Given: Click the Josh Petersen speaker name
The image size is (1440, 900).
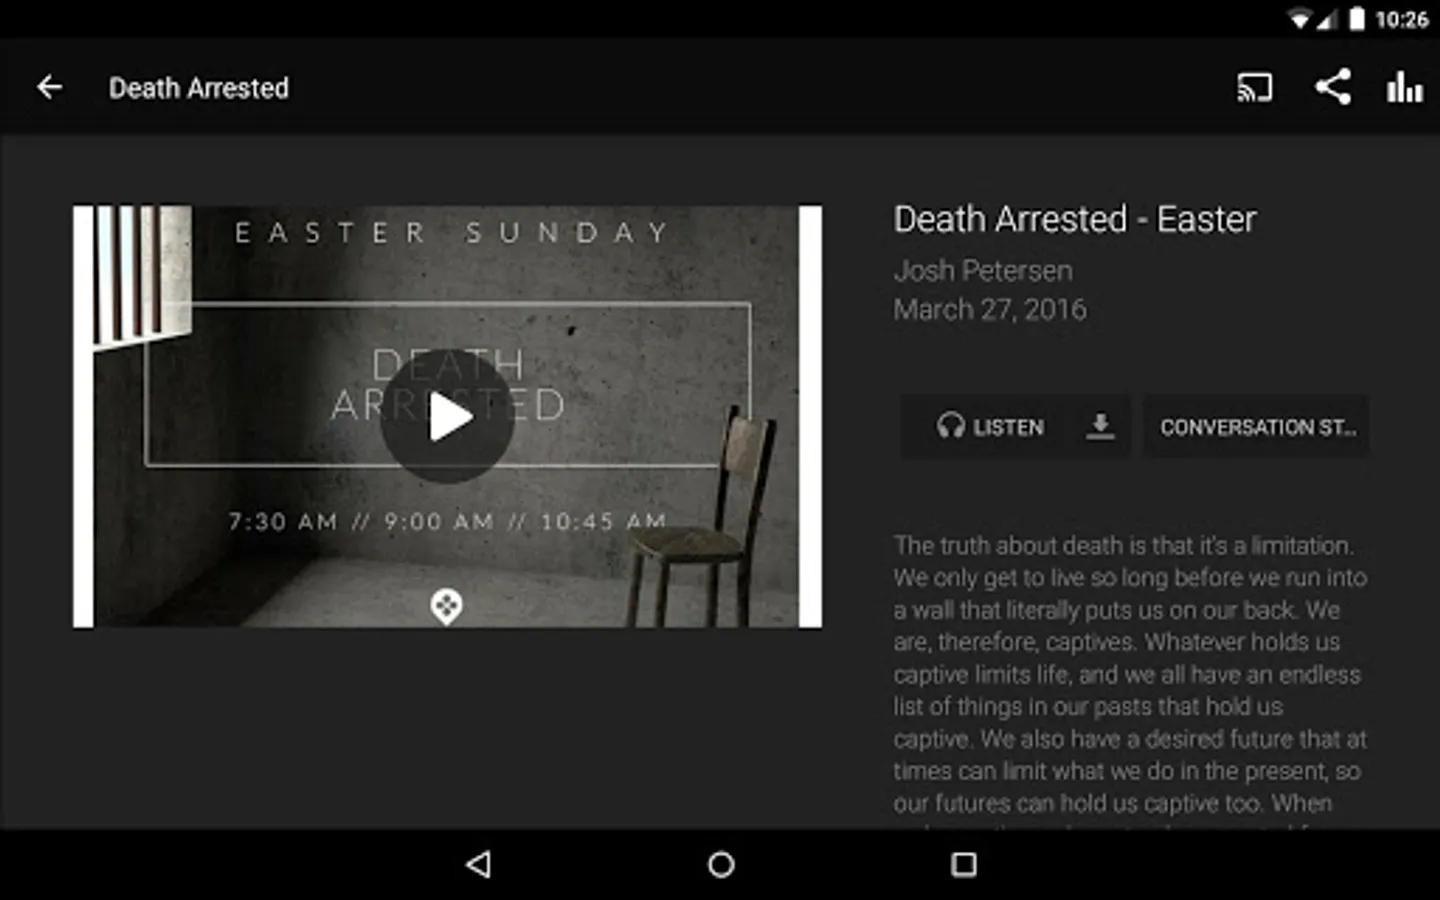Looking at the screenshot, I should pyautogui.click(x=983, y=270).
